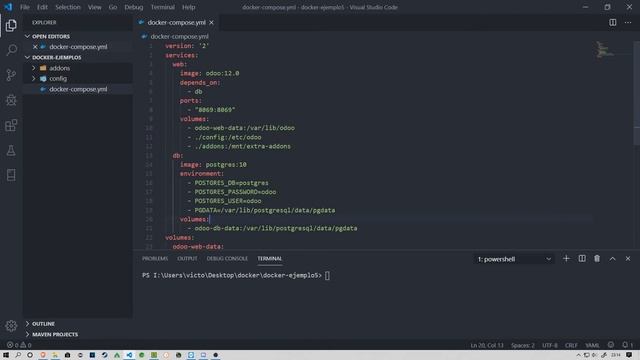This screenshot has width=640, height=360.
Task: Open Source Control view in activity bar
Action: pos(11,75)
